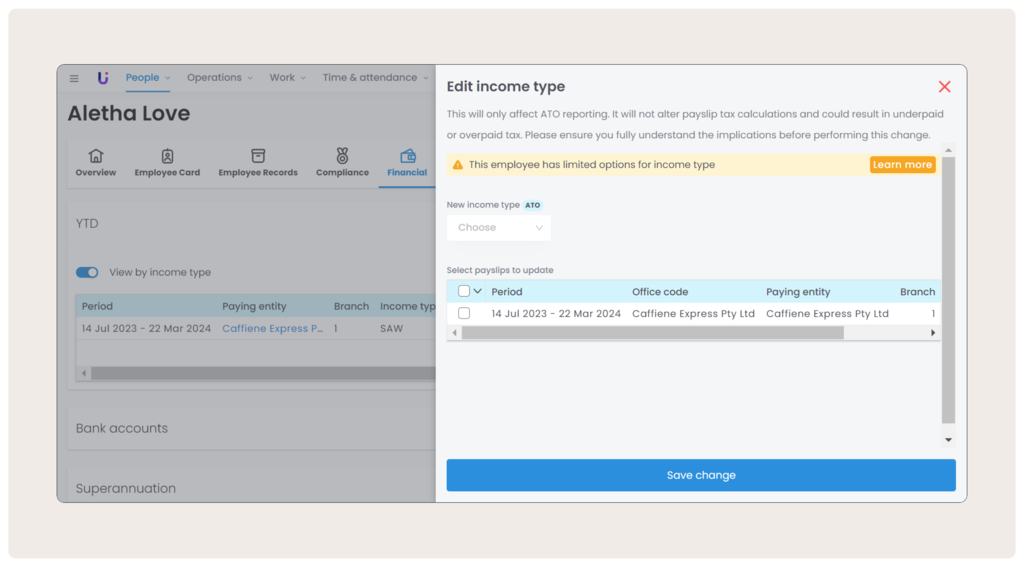Screen dimensions: 1024x567
Task: Expand the People menu dropdown
Action: [x=147, y=78]
